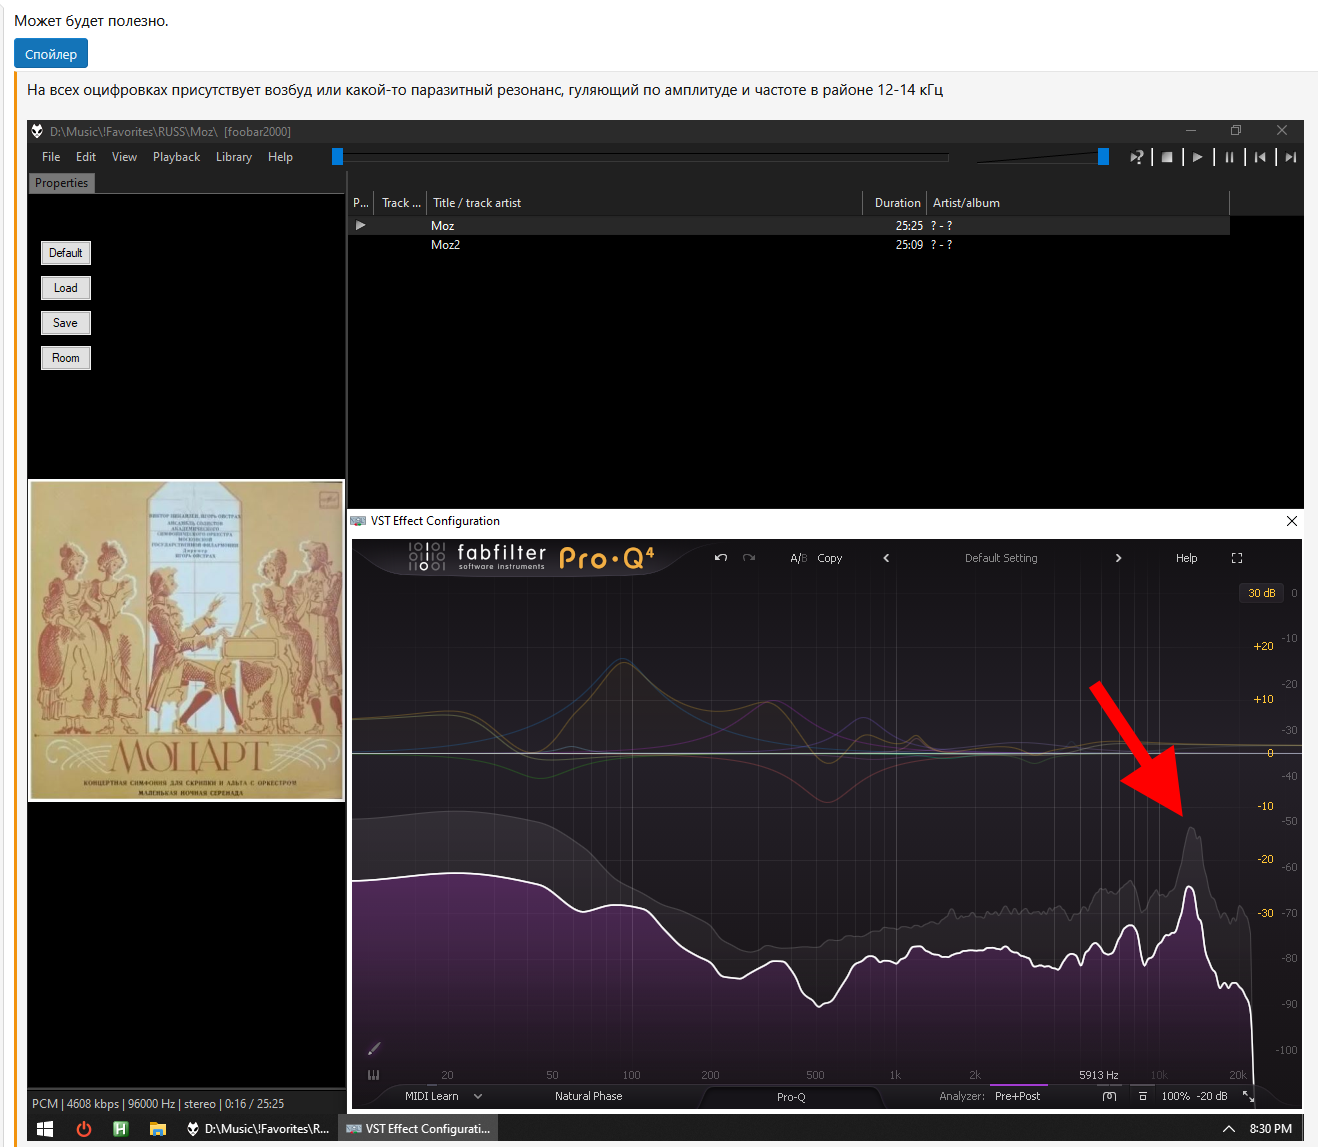Open the View menu

point(124,157)
